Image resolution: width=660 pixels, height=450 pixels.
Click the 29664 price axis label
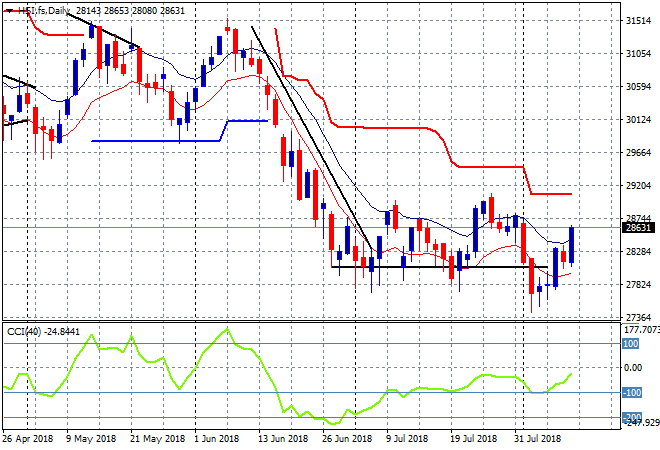pyautogui.click(x=639, y=152)
